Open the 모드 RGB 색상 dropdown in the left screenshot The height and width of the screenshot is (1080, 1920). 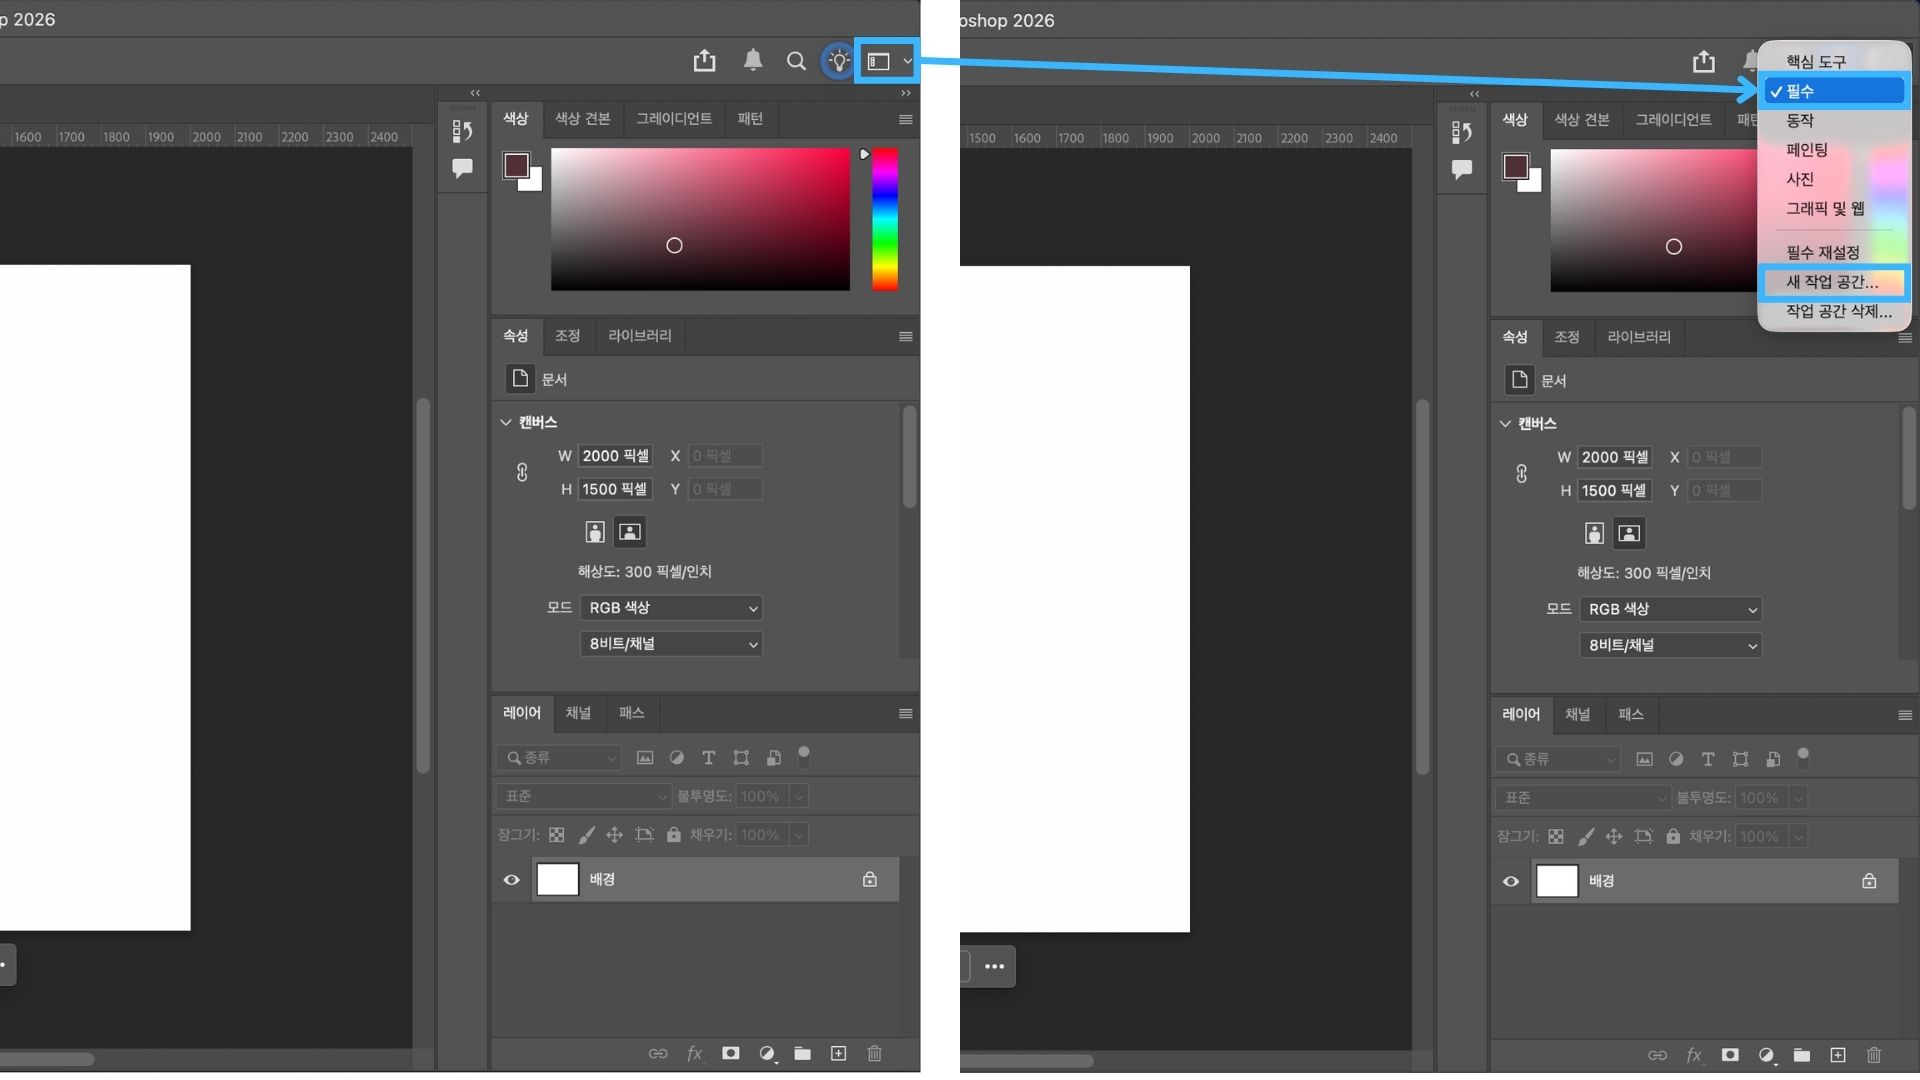671,608
